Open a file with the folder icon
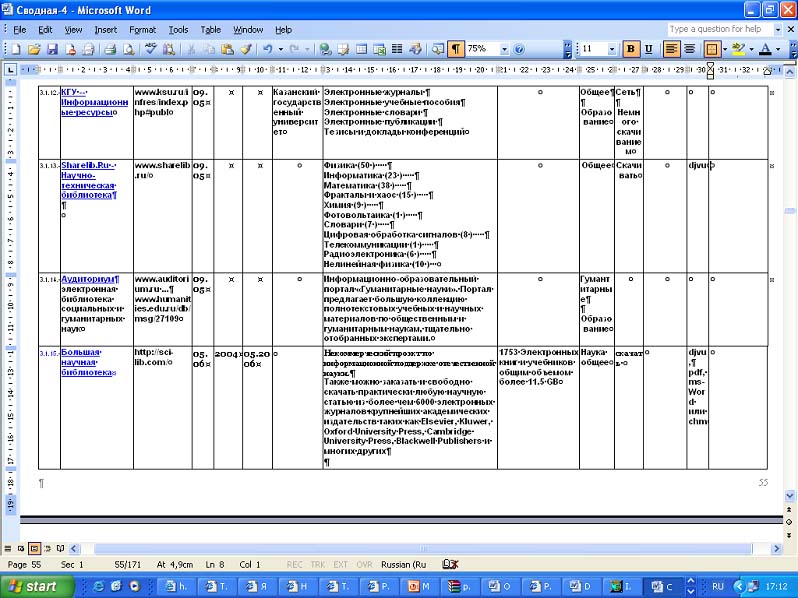 [35, 49]
